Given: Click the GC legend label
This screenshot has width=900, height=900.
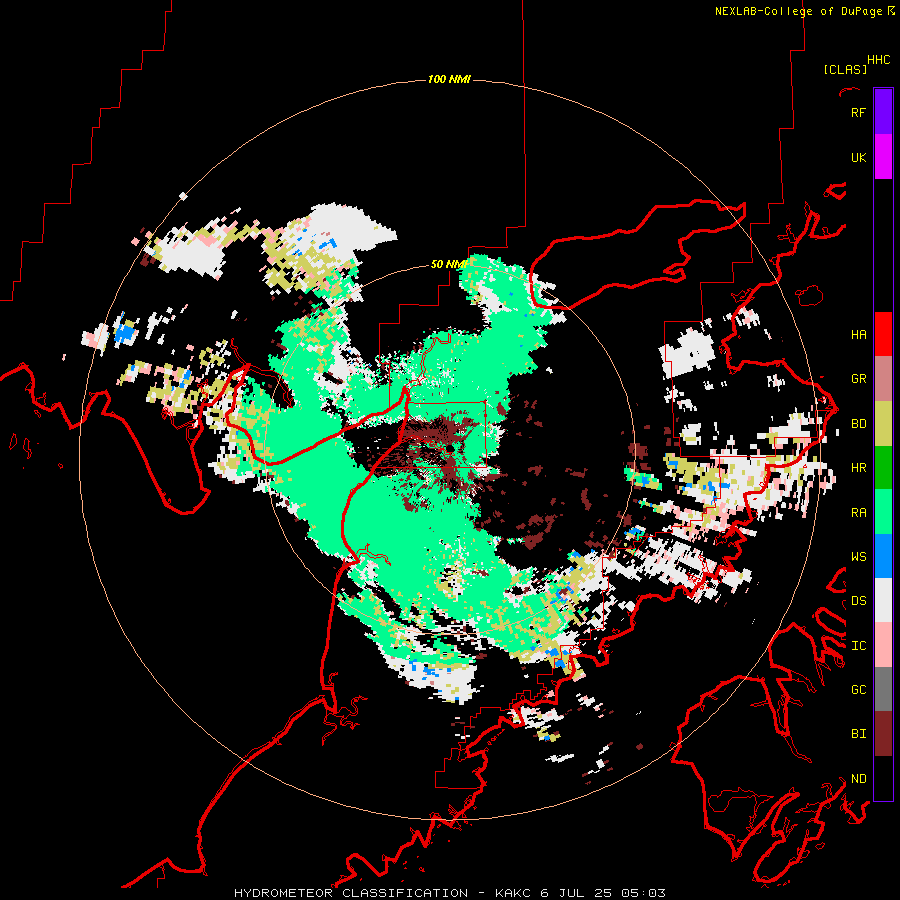Looking at the screenshot, I should tap(858, 689).
